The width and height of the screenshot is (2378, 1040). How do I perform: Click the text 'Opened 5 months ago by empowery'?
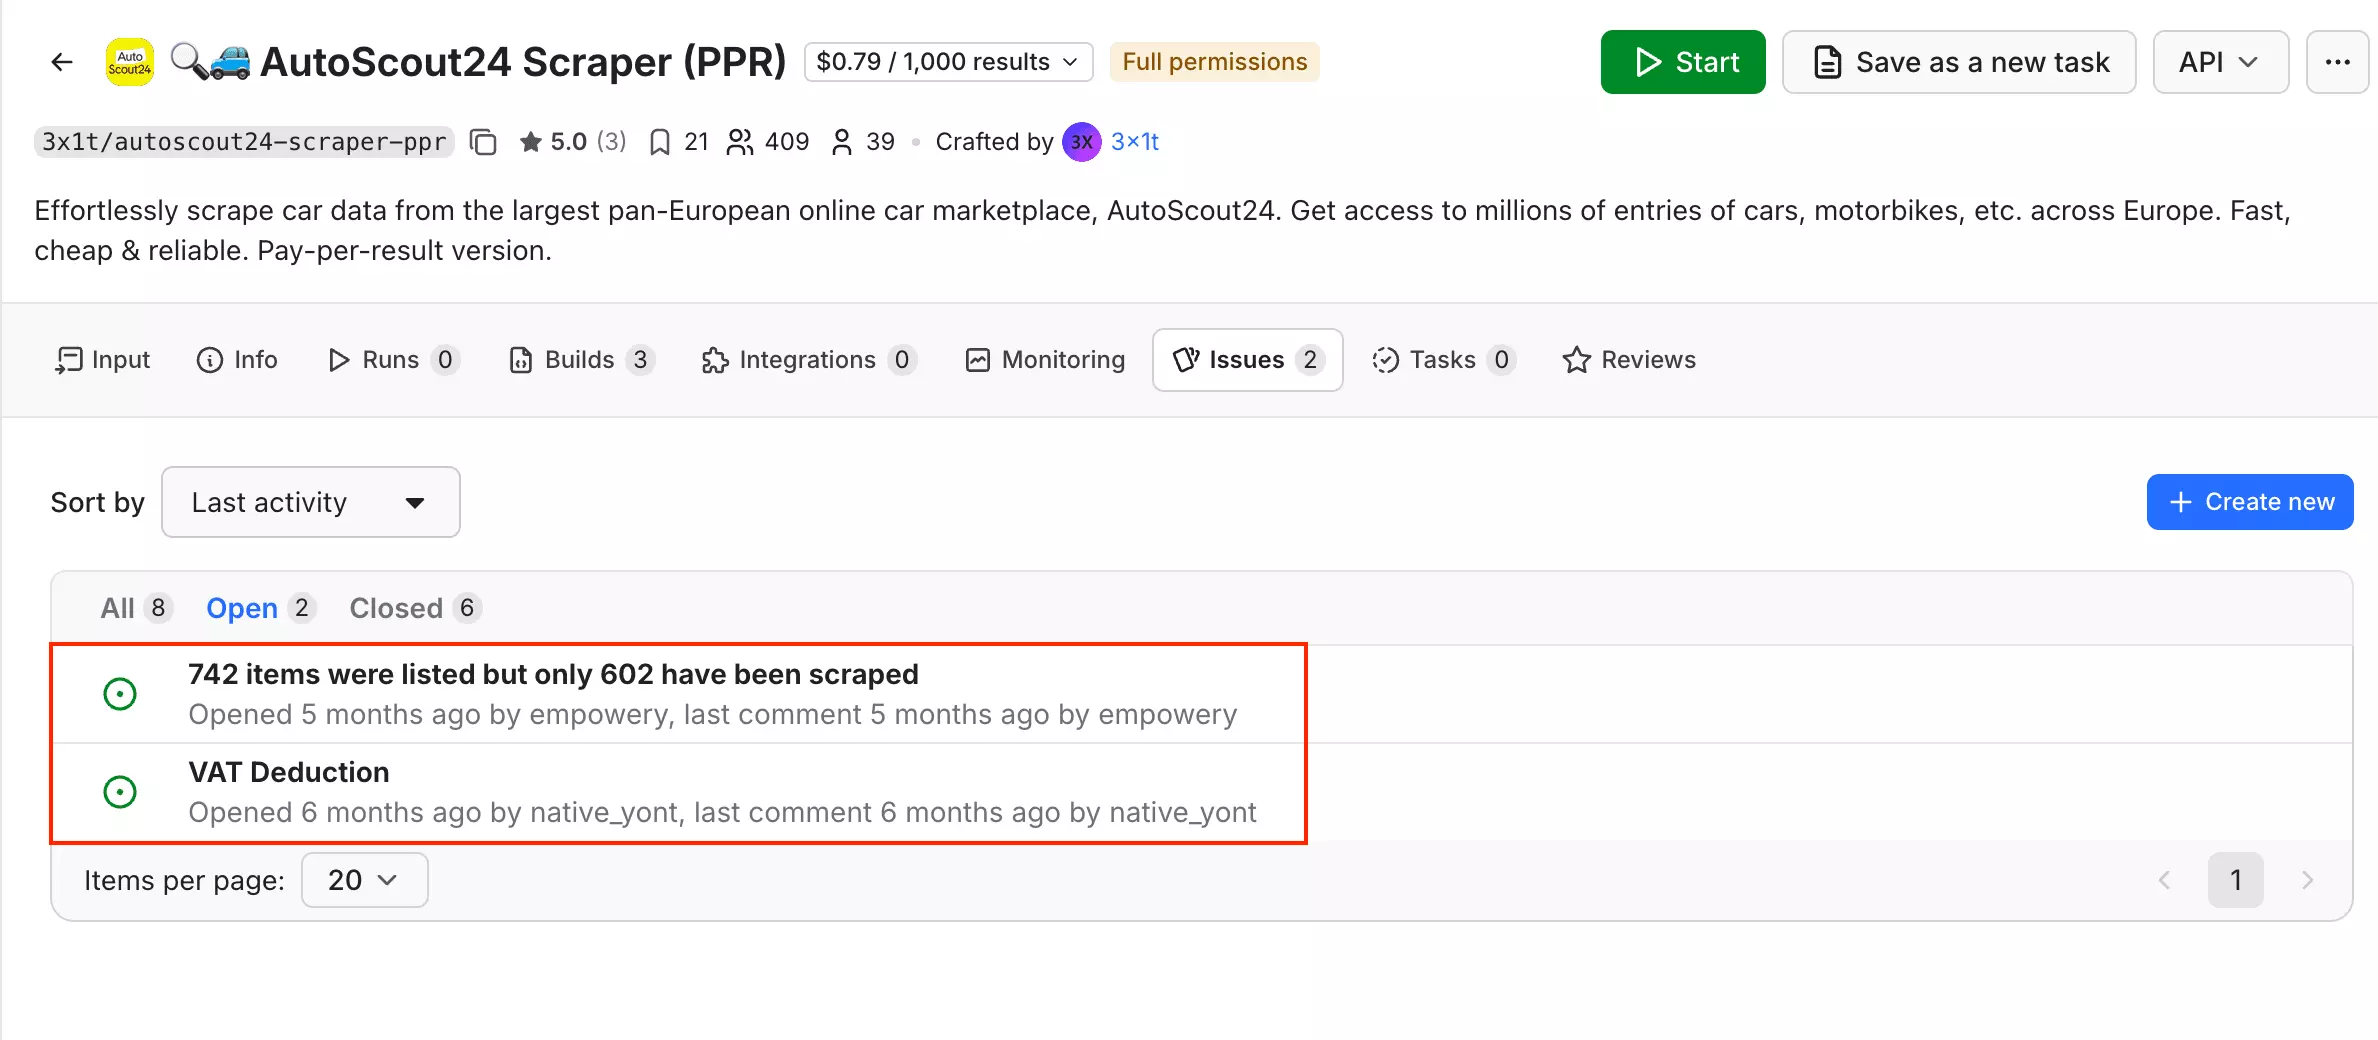click(x=429, y=715)
